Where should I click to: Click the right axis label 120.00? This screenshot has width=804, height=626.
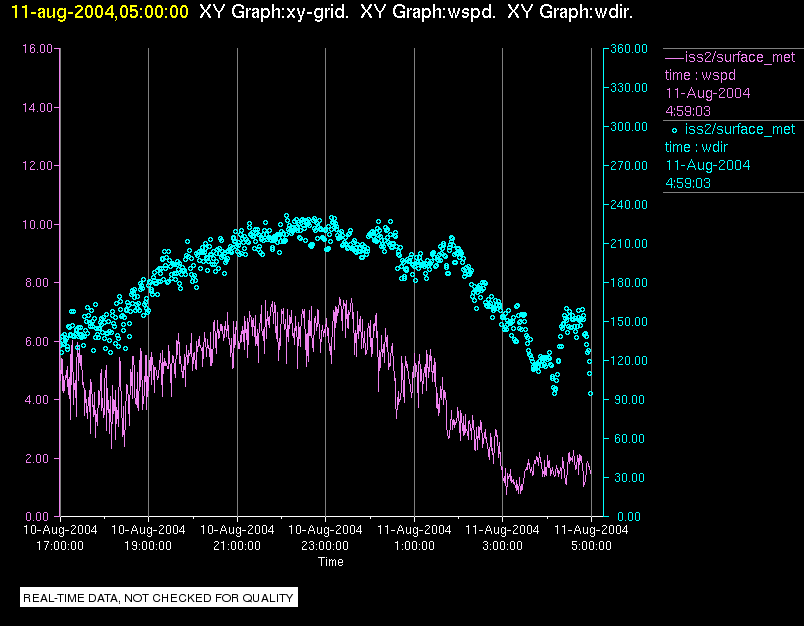click(629, 360)
